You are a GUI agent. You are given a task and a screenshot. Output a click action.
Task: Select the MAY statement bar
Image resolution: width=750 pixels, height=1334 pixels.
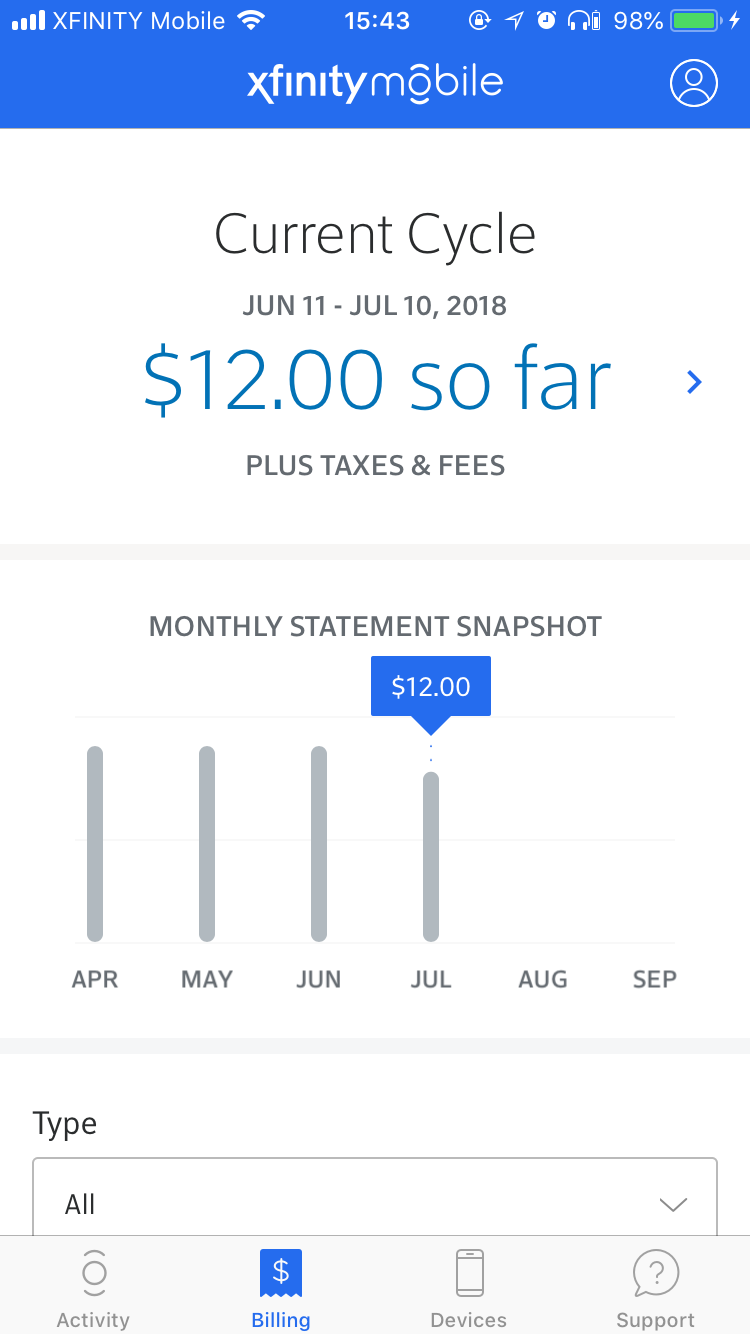[x=207, y=844]
